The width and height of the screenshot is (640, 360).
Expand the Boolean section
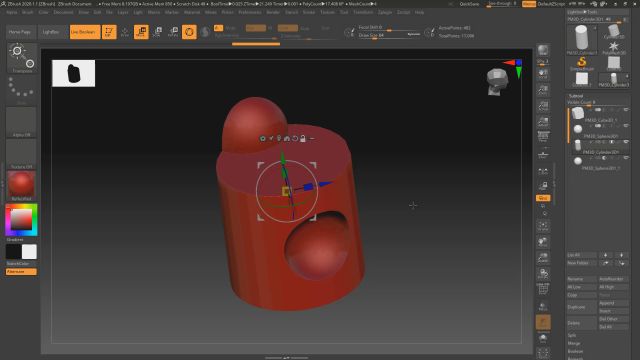pos(575,351)
